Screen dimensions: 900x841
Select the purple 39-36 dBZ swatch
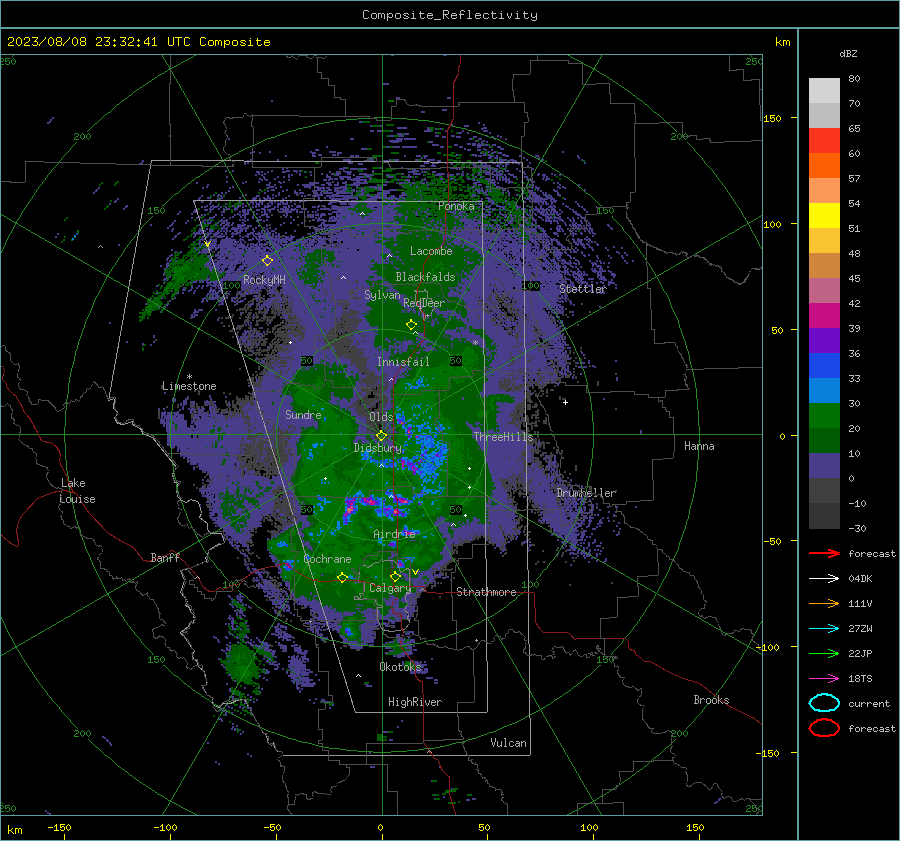(824, 341)
